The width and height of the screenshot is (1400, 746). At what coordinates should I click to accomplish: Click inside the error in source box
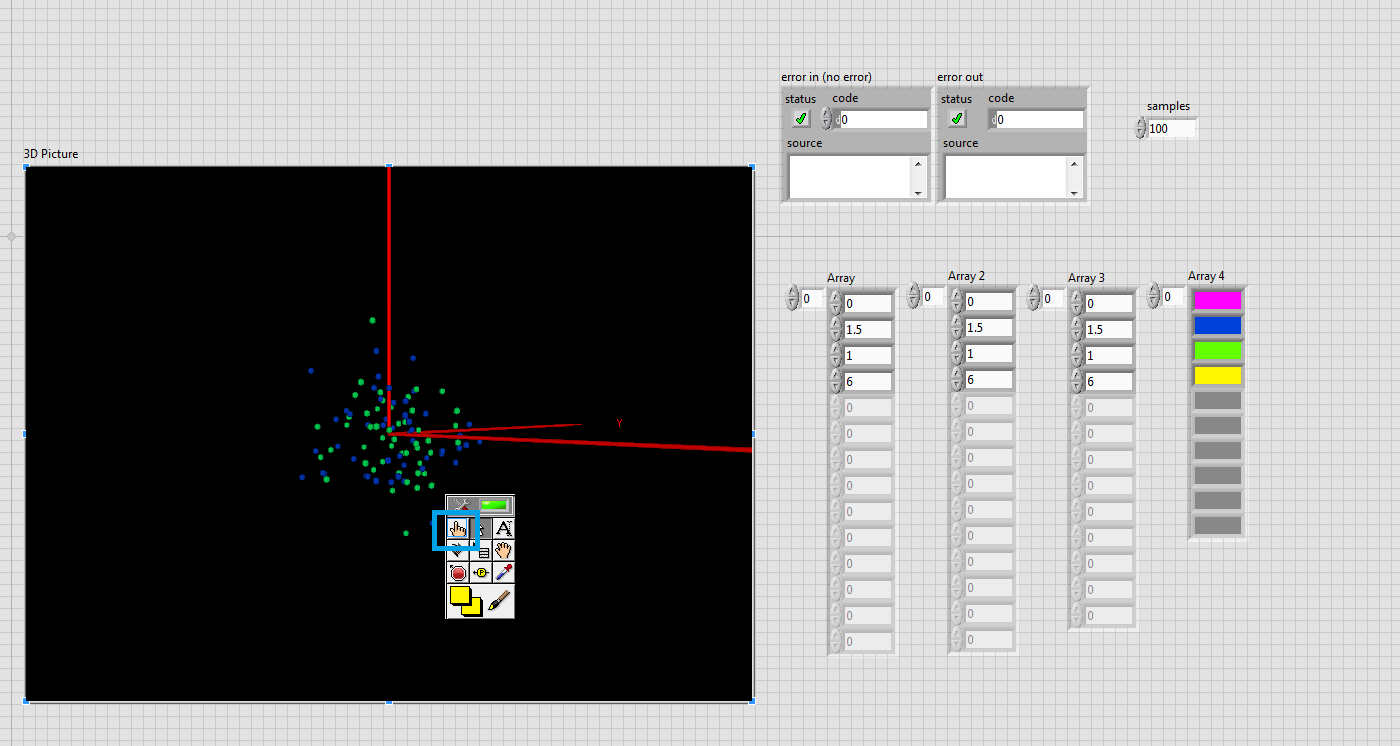pyautogui.click(x=850, y=177)
